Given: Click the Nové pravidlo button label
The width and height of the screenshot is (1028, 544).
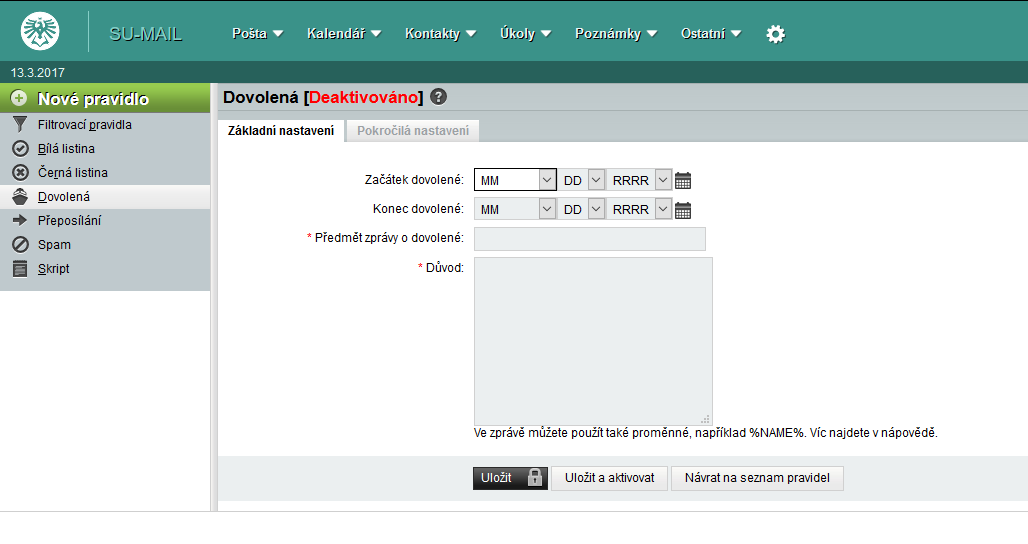Looking at the screenshot, I should point(93,99).
